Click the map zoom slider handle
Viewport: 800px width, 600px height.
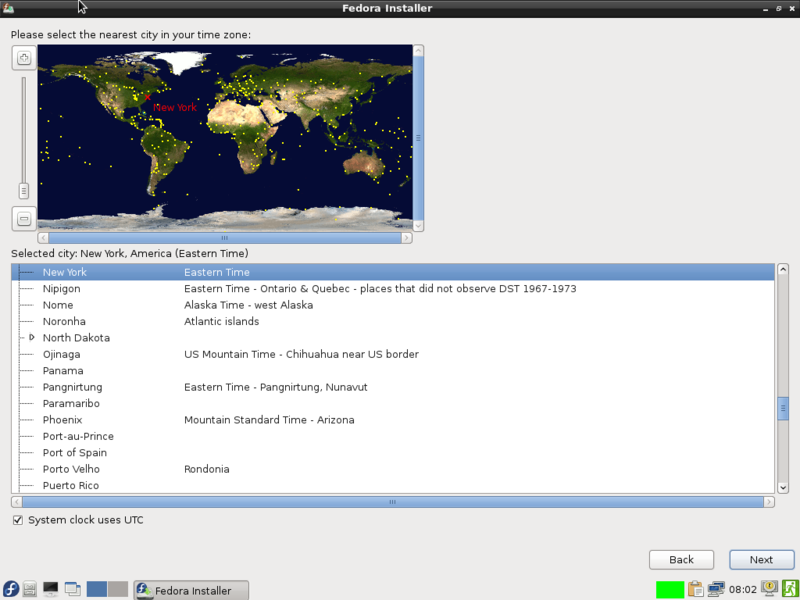pyautogui.click(x=23, y=191)
